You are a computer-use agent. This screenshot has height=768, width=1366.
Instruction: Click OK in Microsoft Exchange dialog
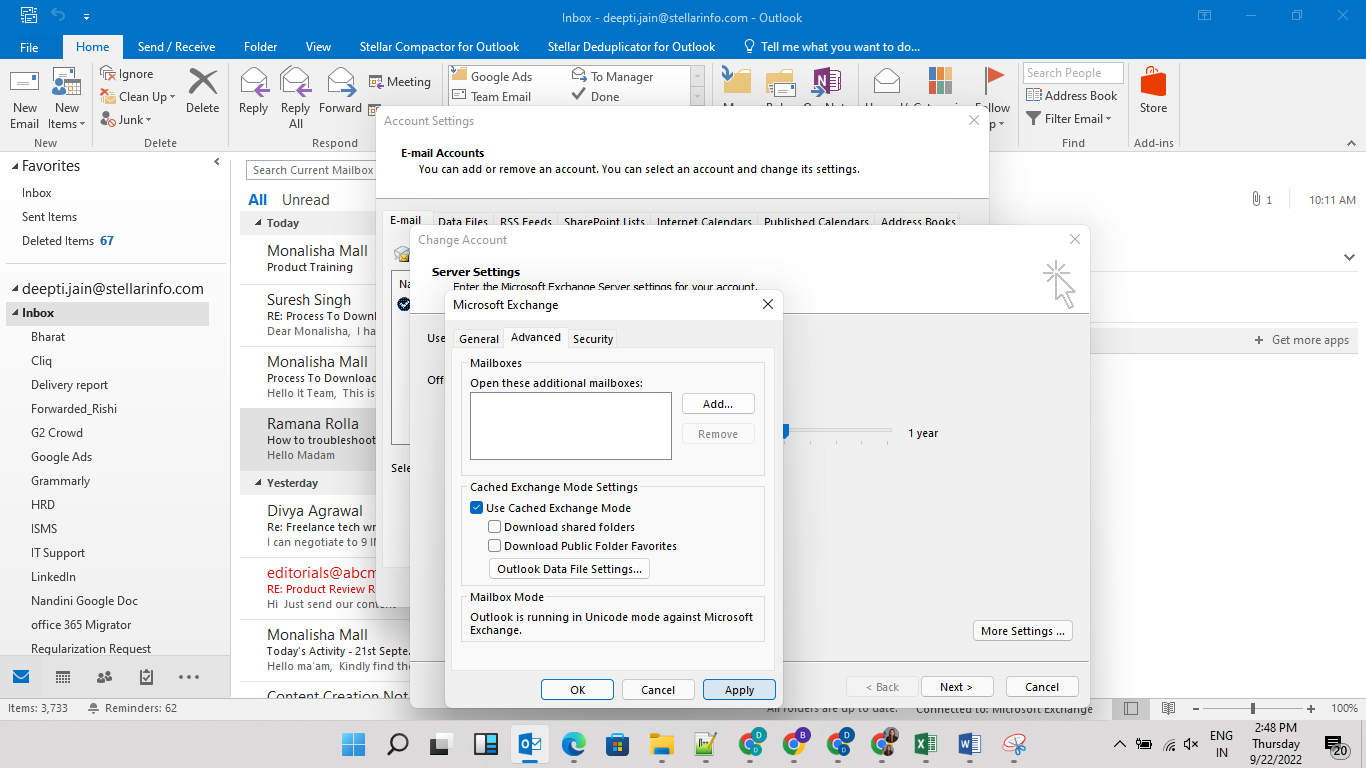(x=578, y=690)
